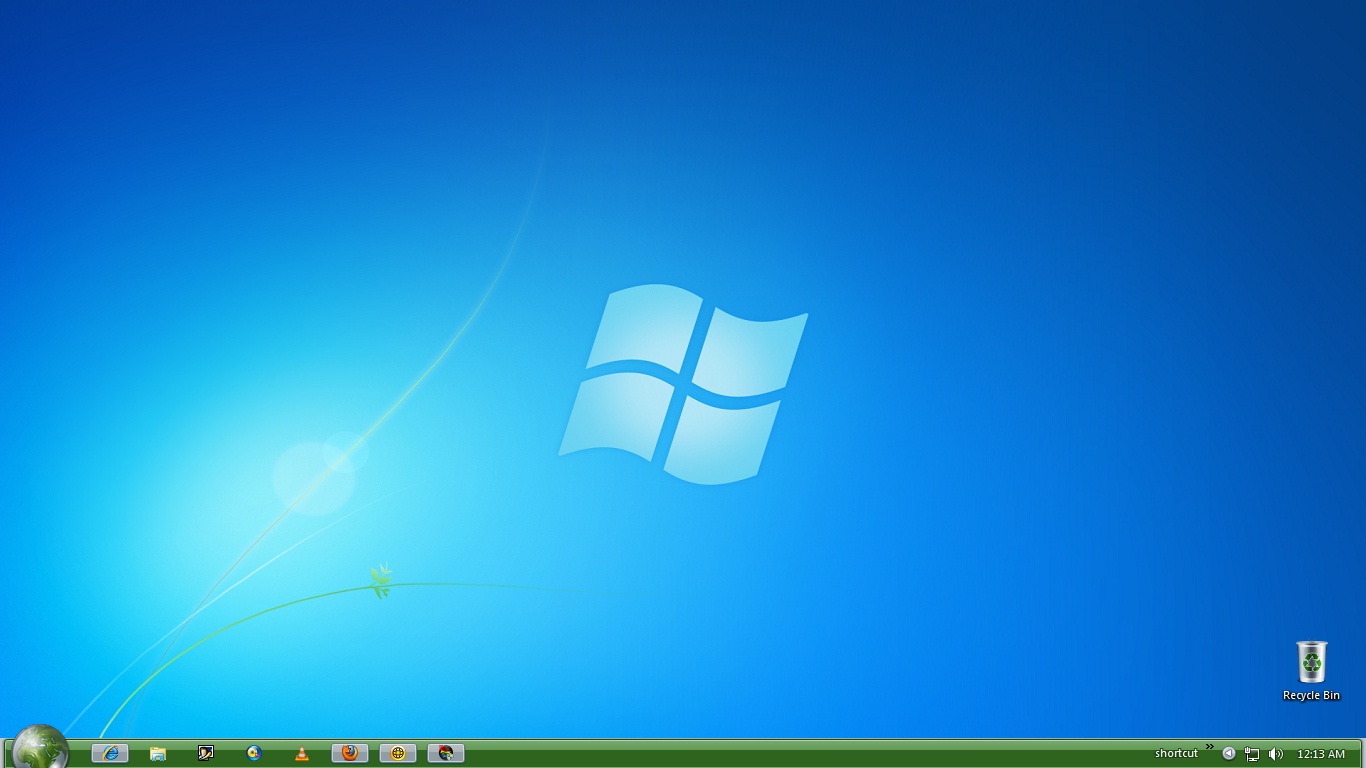
Task: Launch Windows Media Center disc icon
Action: (x=254, y=753)
